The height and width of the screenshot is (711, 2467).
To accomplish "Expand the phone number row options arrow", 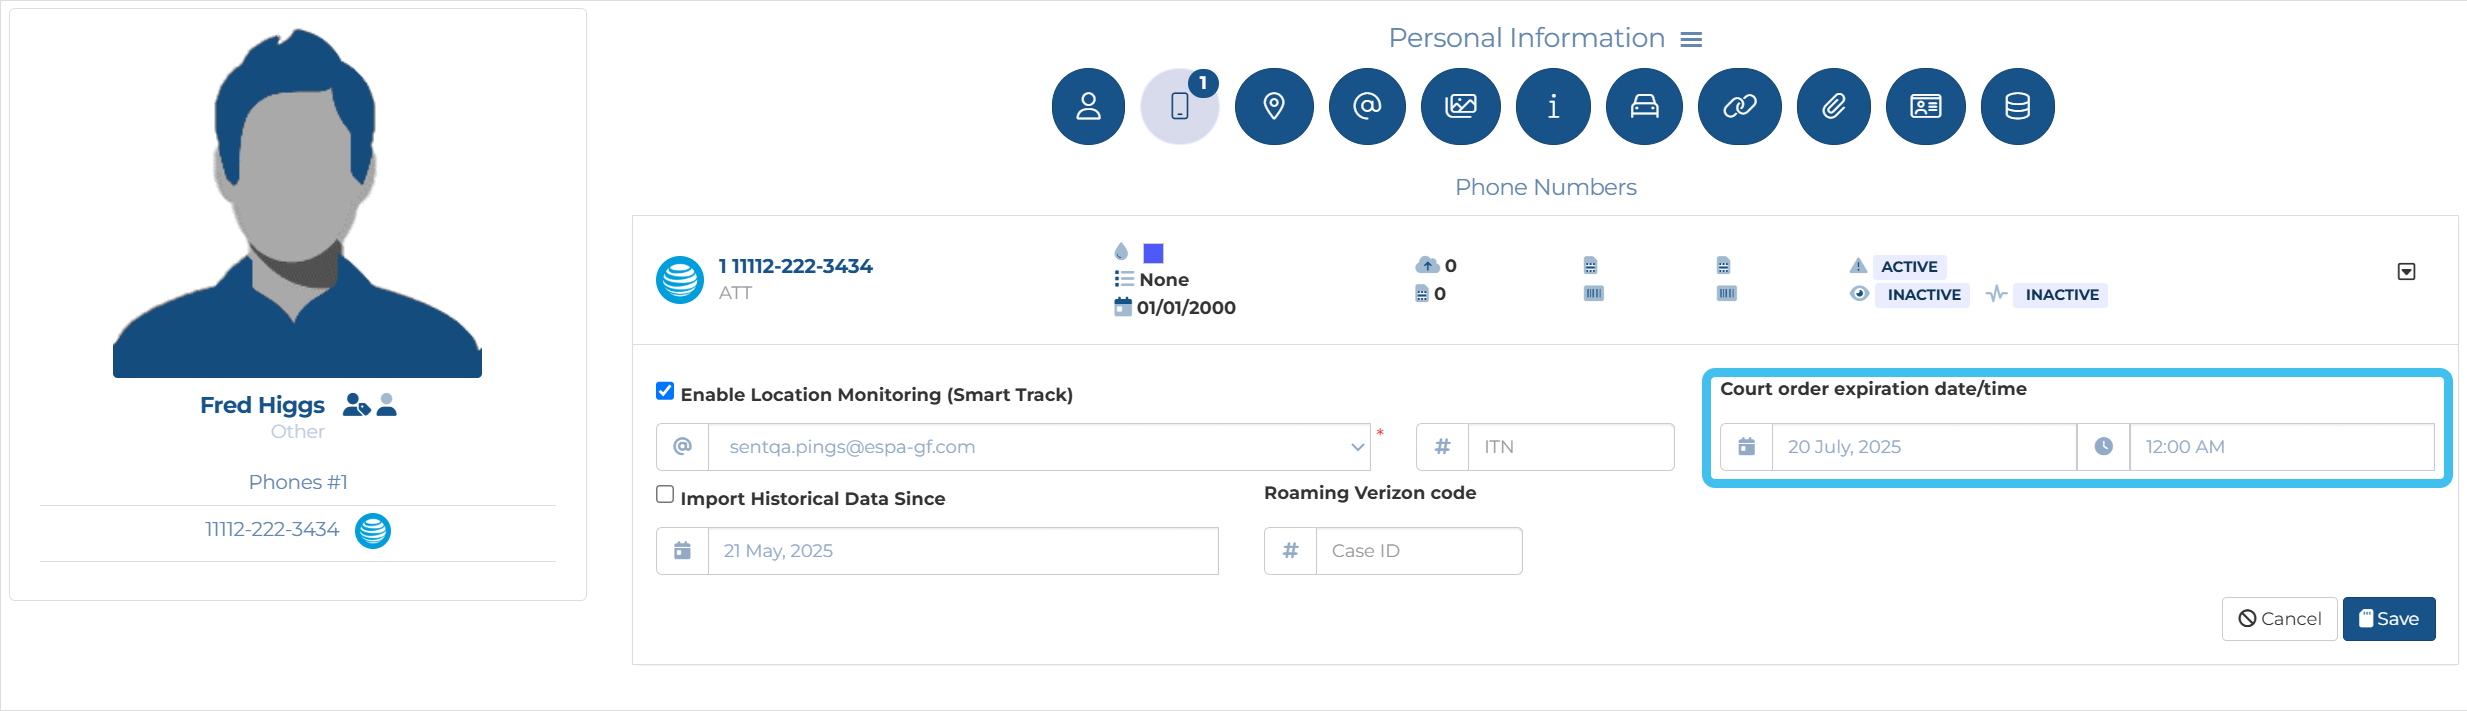I will [x=2406, y=272].
